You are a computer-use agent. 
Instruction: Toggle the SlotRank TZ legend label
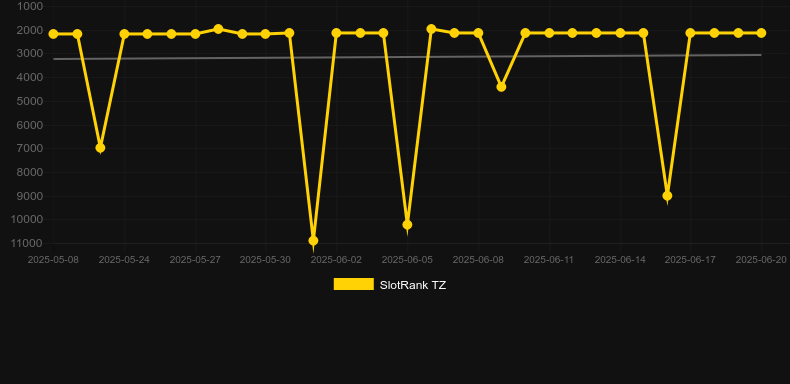[413, 285]
